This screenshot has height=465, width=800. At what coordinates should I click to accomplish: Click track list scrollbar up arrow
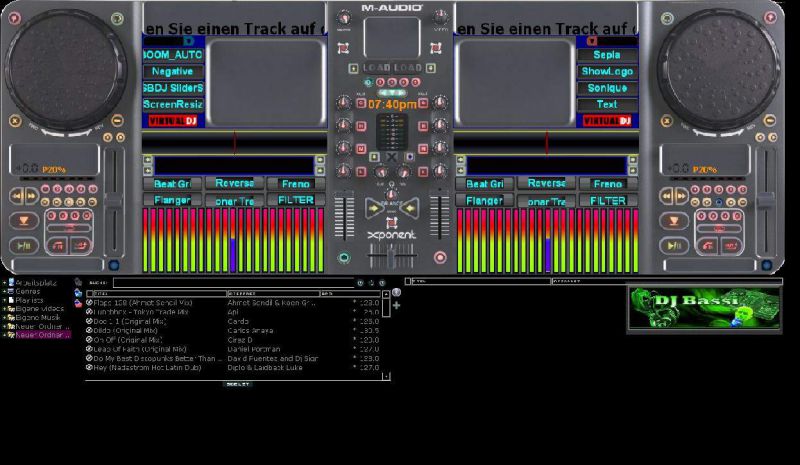point(386,295)
